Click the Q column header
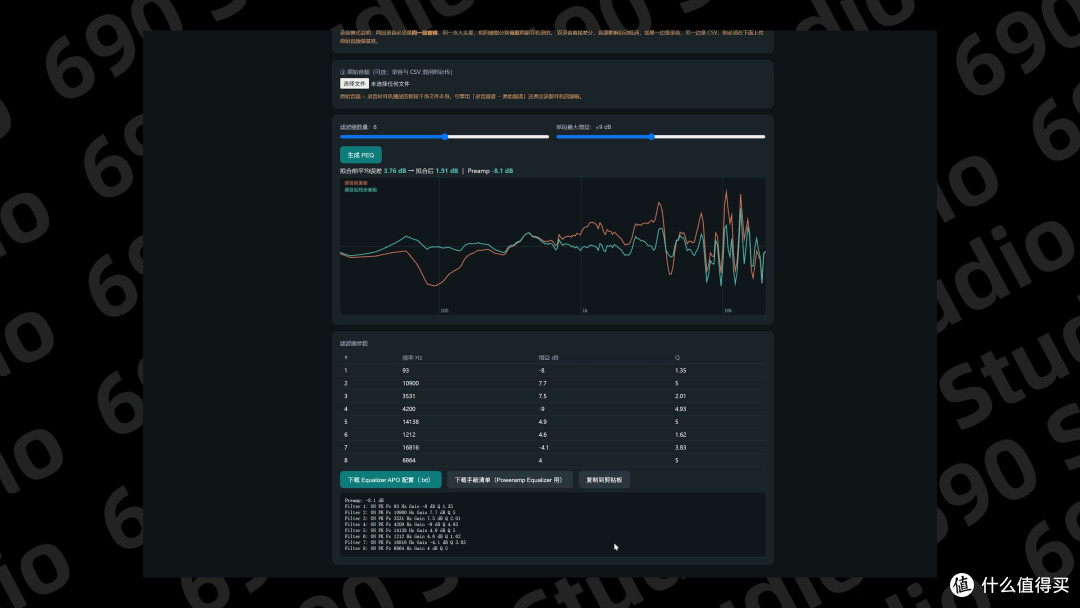The width and height of the screenshot is (1080, 608). [677, 357]
